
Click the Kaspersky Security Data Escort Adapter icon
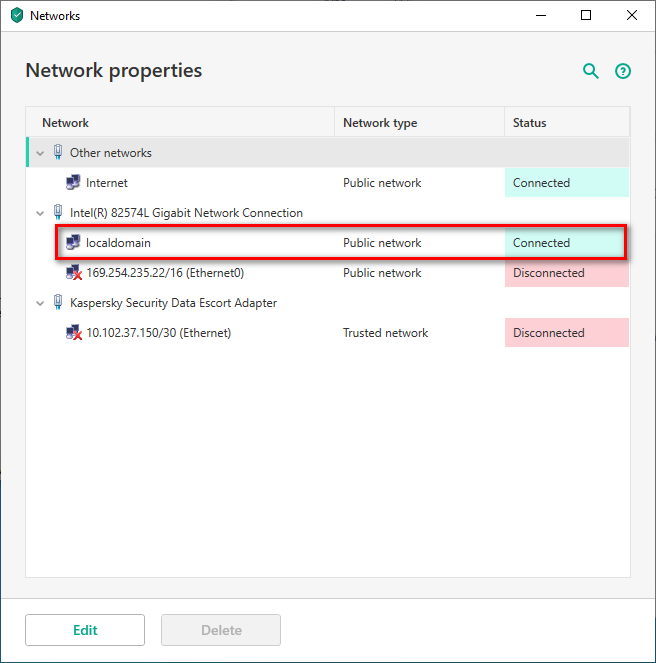(x=57, y=303)
